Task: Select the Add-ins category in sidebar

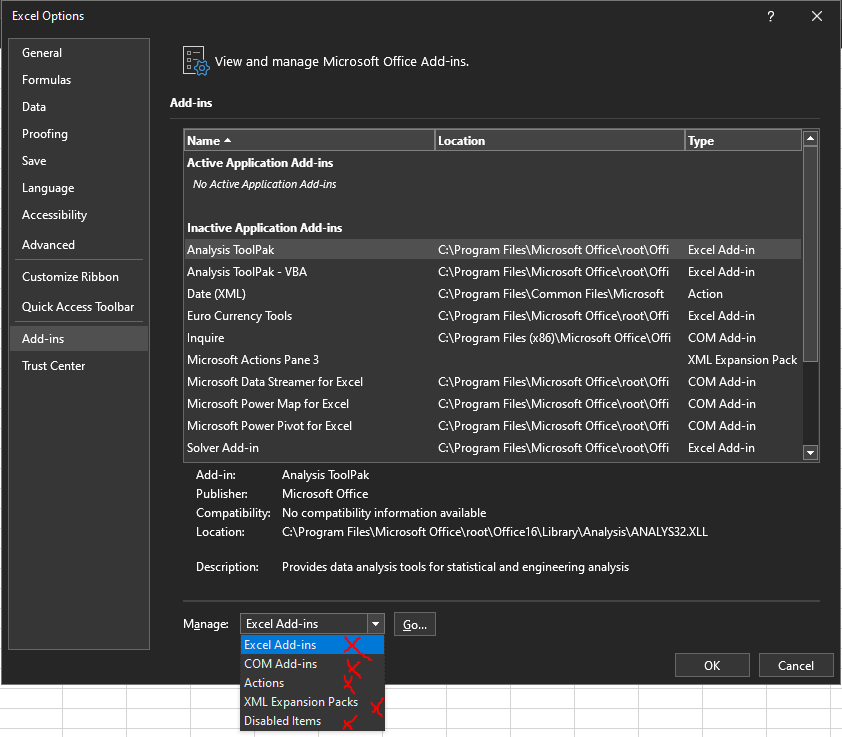Action: pos(79,338)
